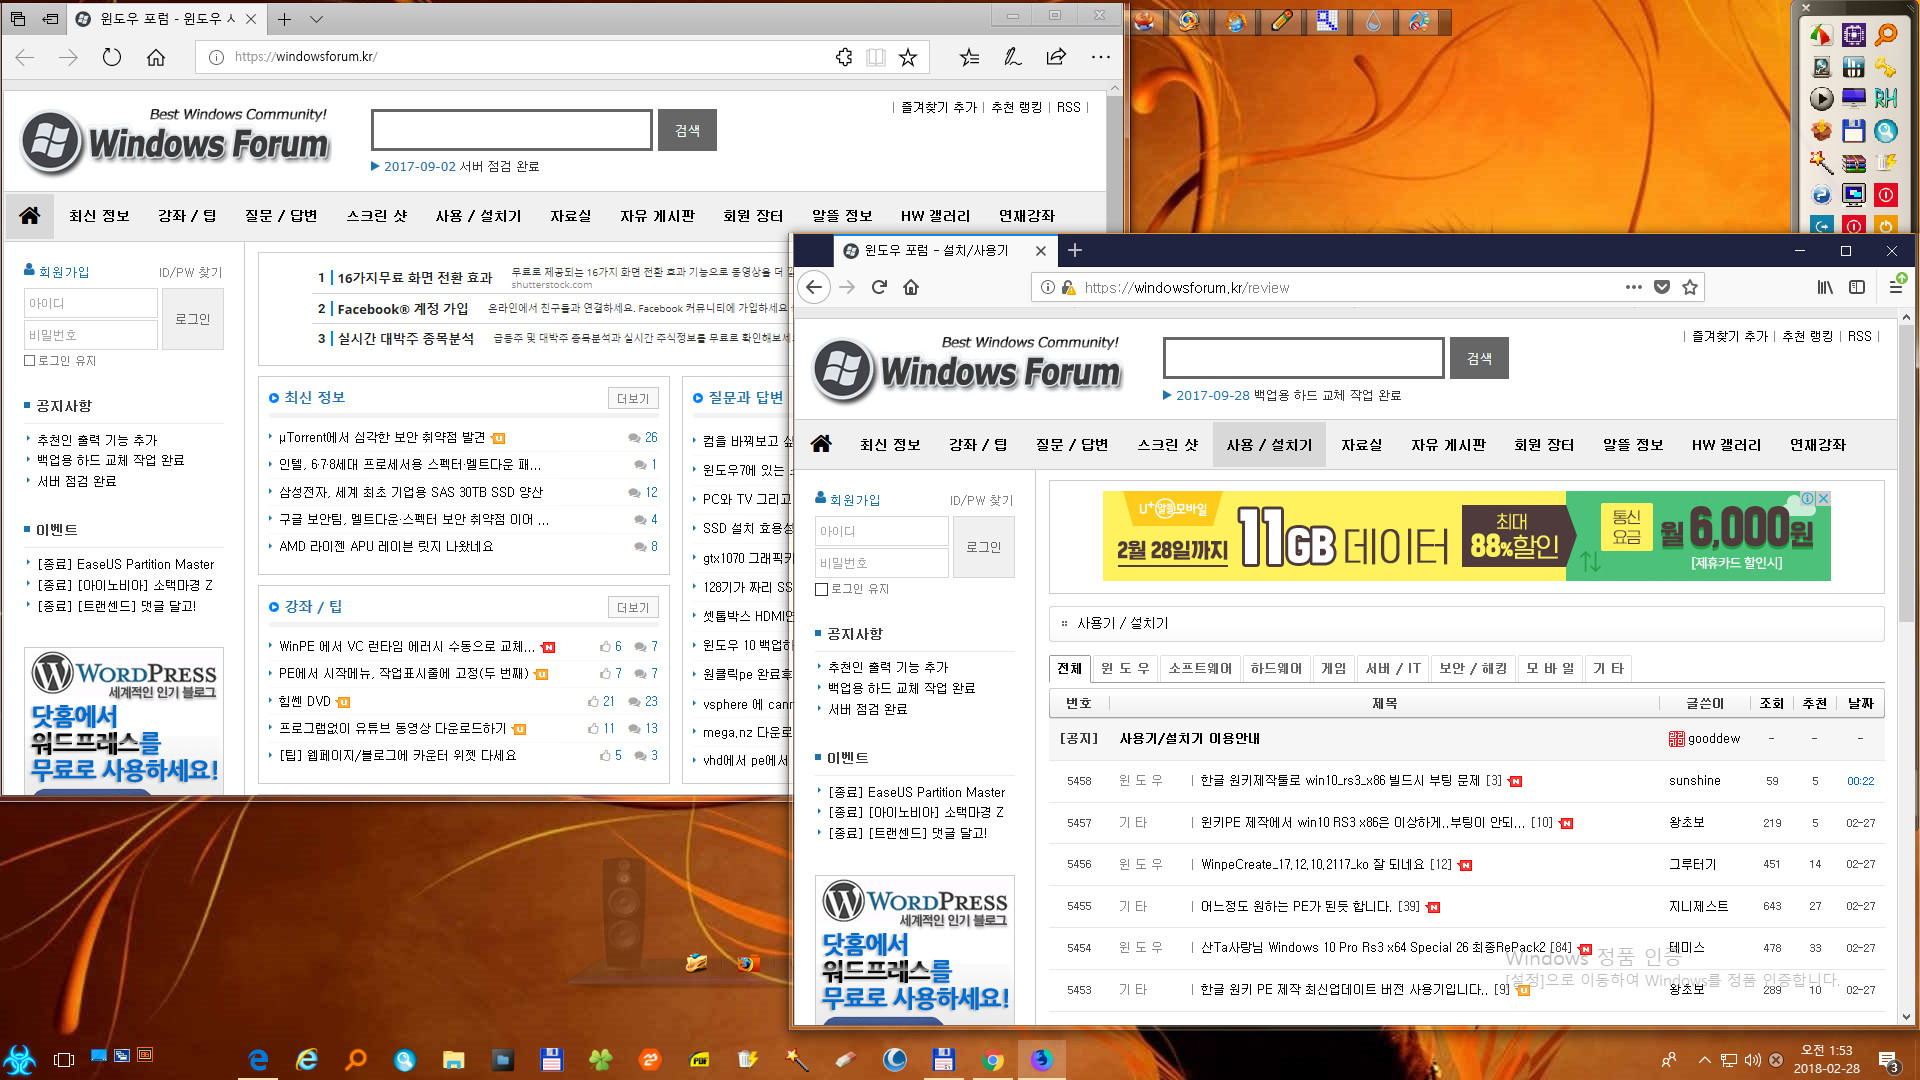This screenshot has width=1920, height=1080.
Task: Show hidden tray icons chevron
Action: [1704, 1060]
